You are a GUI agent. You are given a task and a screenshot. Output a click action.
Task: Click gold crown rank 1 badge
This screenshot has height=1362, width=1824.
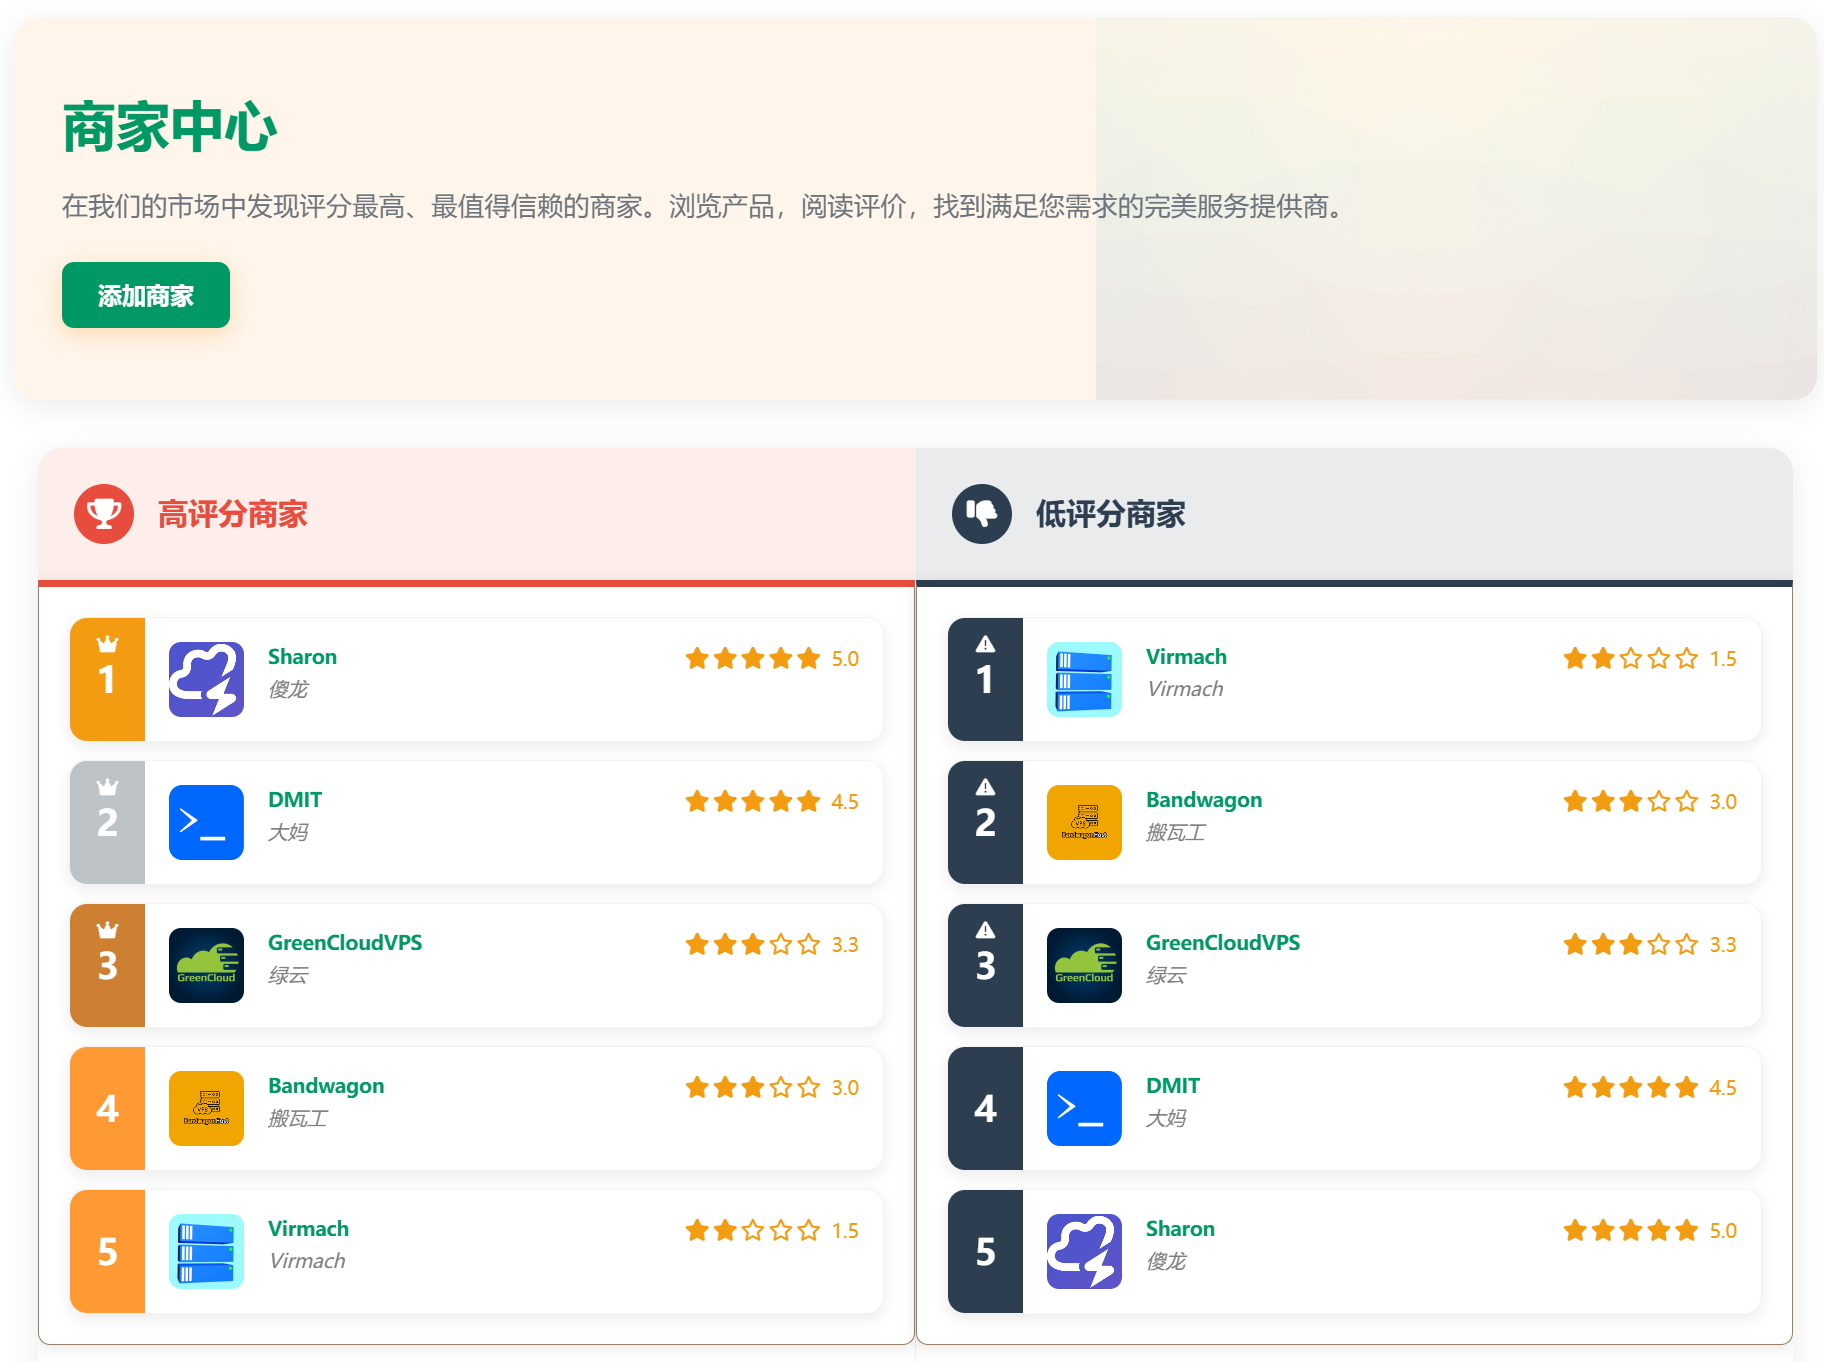click(x=107, y=679)
